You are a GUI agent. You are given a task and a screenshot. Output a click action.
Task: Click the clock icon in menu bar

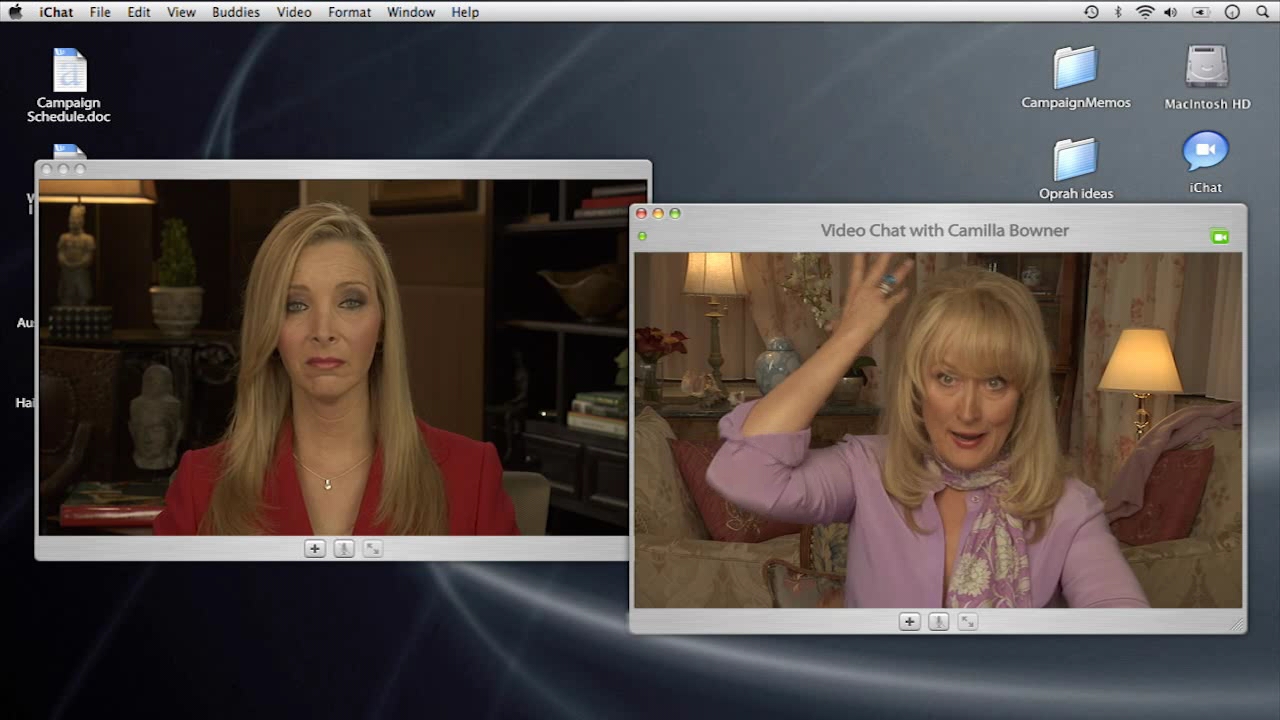1232,12
